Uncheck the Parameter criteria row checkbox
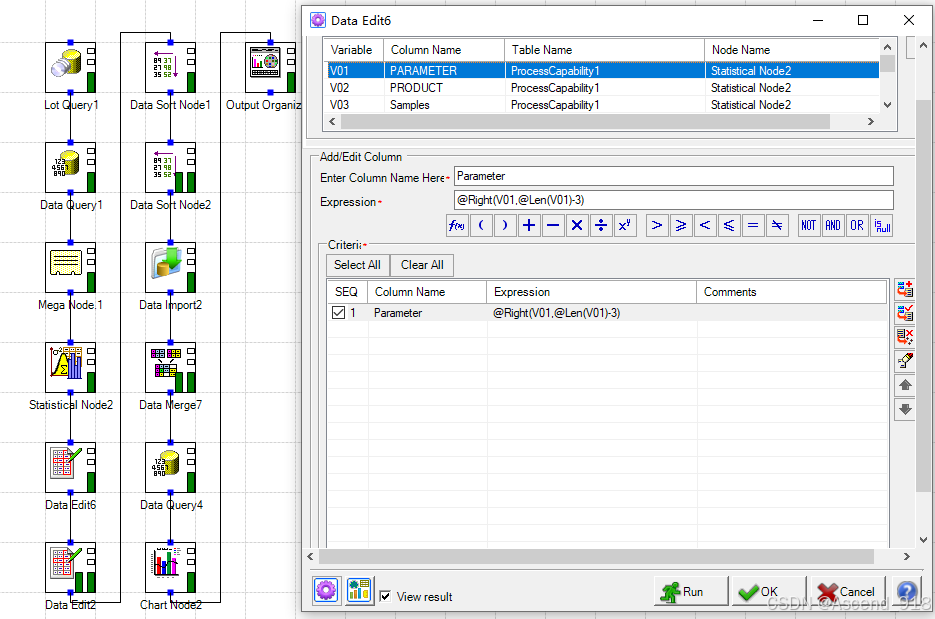The height and width of the screenshot is (619, 935). tap(338, 312)
